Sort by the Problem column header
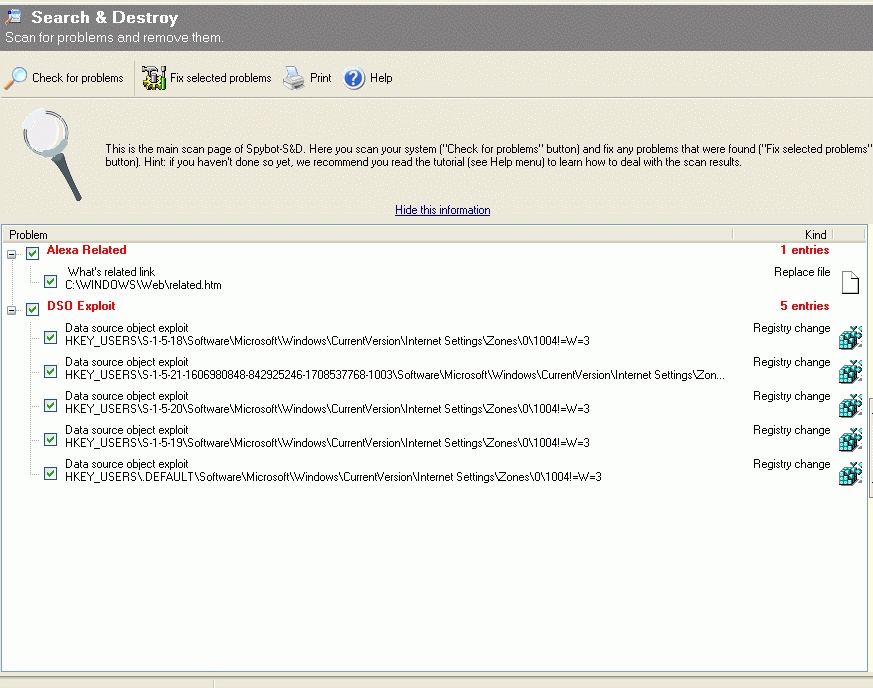The width and height of the screenshot is (873, 688). point(367,234)
